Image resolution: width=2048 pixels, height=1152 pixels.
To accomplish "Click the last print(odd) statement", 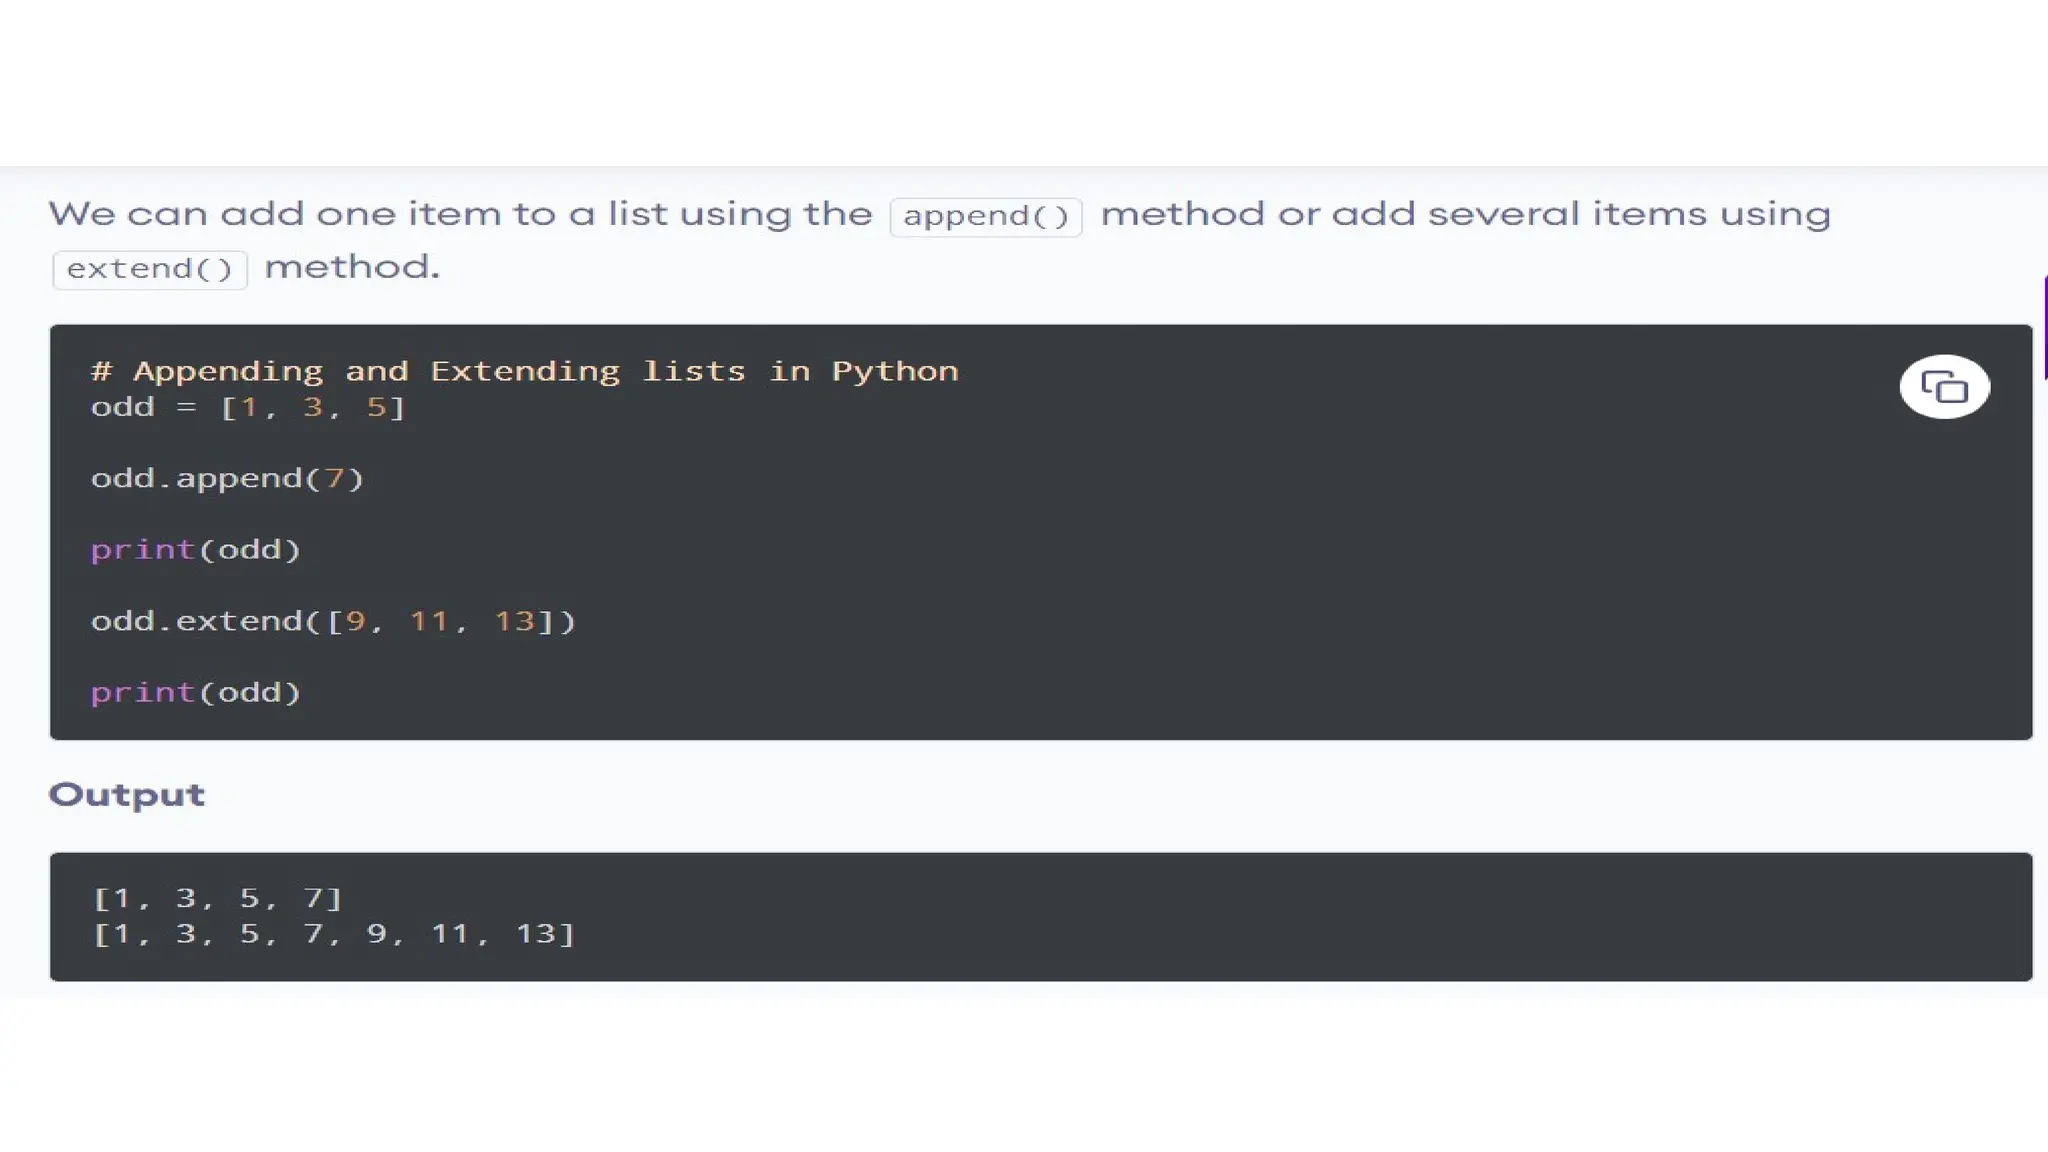I will [x=195, y=692].
